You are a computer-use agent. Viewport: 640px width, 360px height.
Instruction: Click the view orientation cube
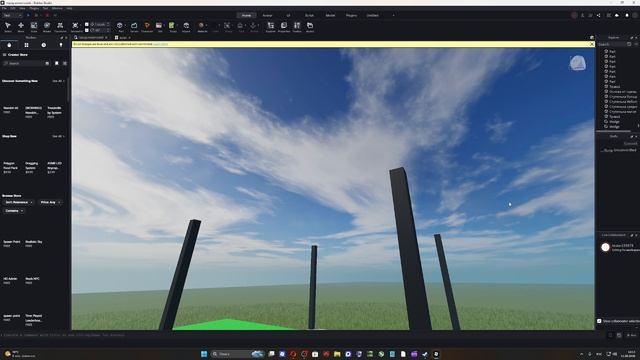(577, 63)
